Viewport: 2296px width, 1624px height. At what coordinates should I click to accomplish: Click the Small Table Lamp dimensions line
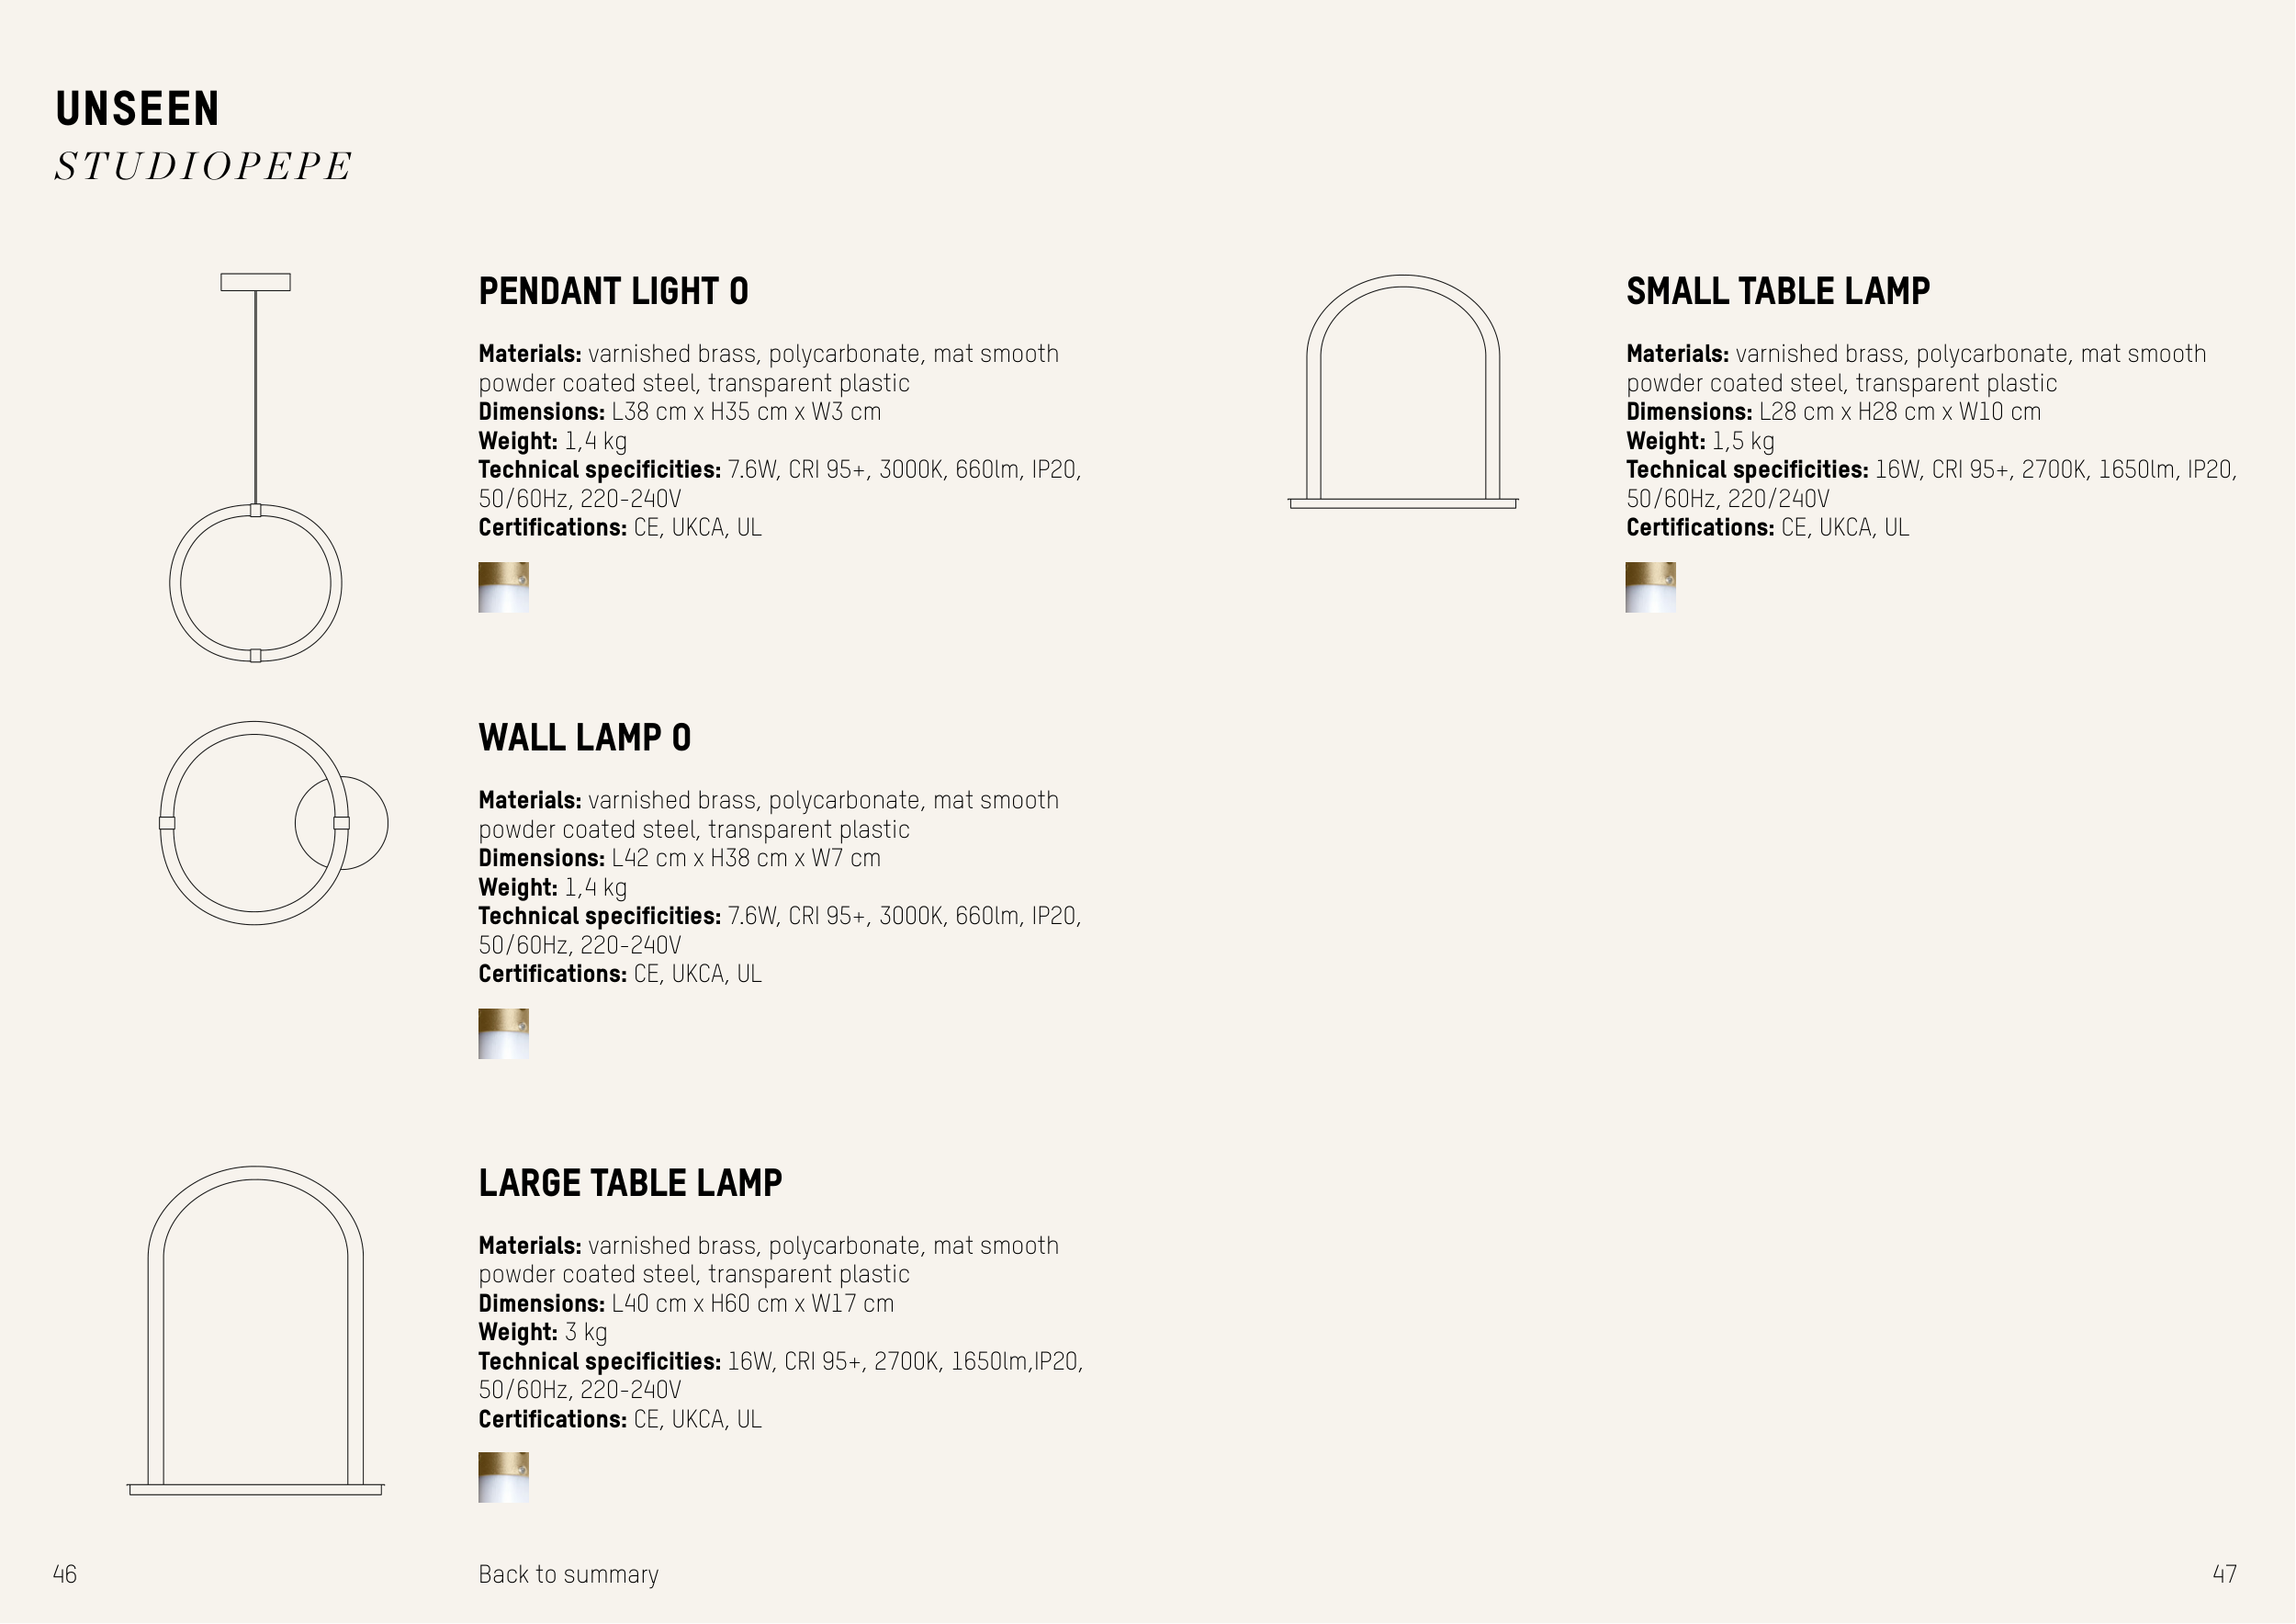pyautogui.click(x=1833, y=412)
